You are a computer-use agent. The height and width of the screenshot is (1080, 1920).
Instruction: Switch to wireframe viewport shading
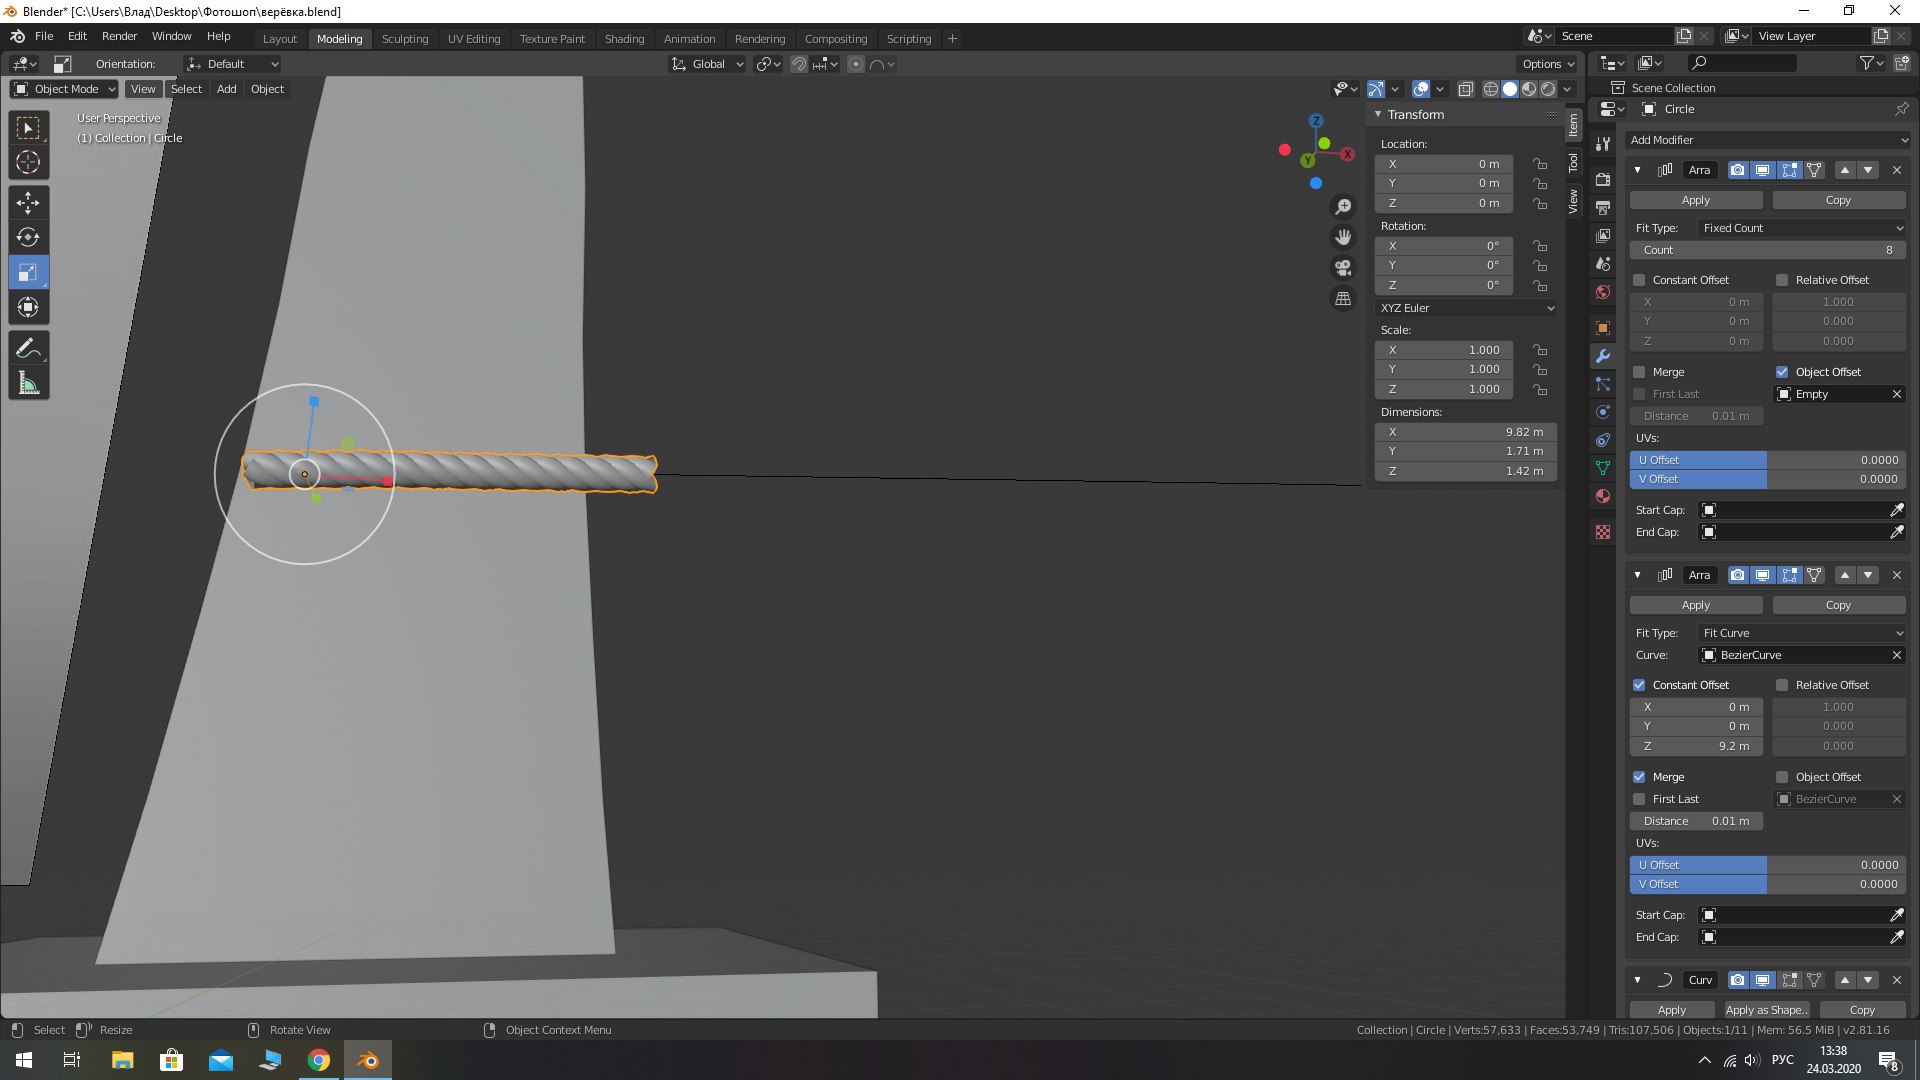coord(1490,89)
